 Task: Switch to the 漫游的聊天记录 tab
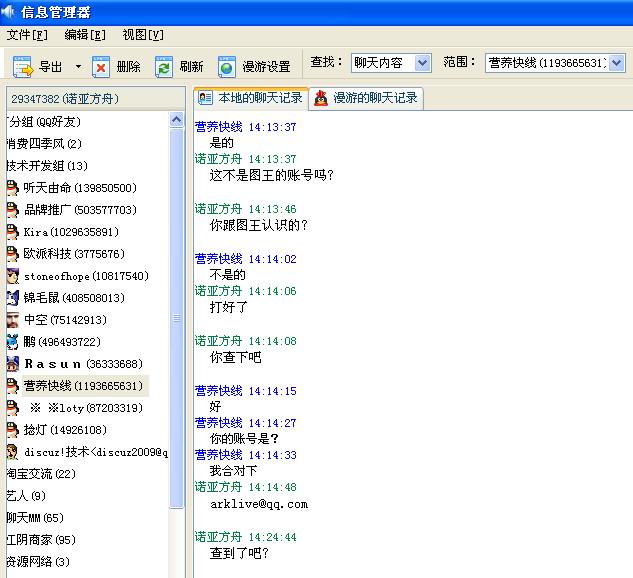coord(366,98)
